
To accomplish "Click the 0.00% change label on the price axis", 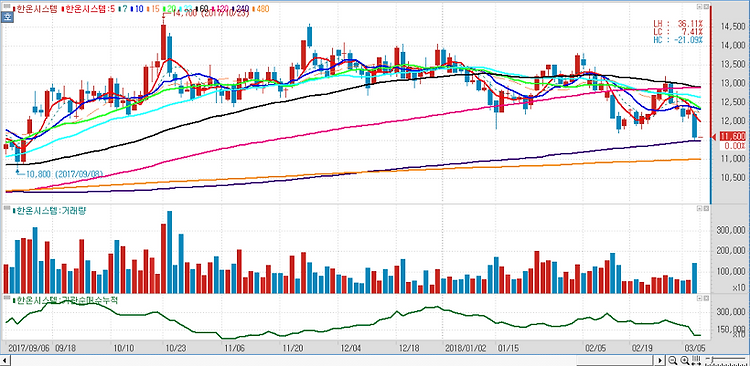I will pyautogui.click(x=734, y=145).
